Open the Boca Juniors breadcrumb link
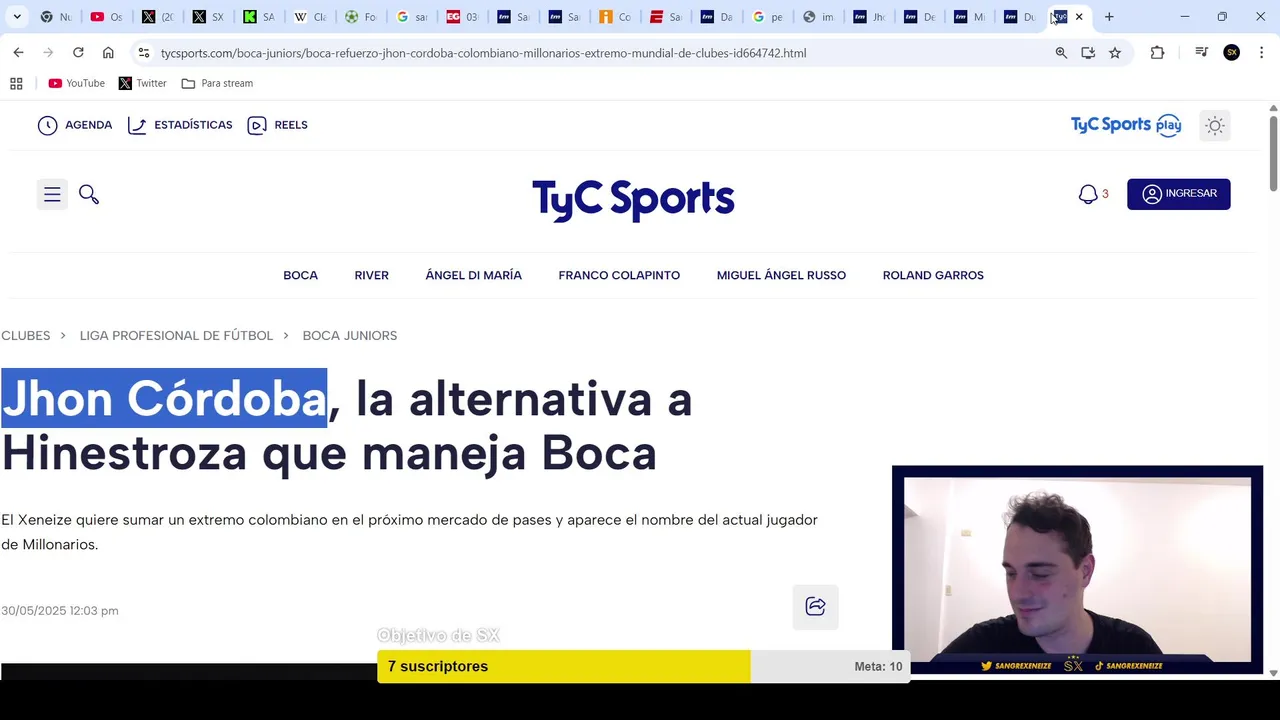 click(349, 336)
